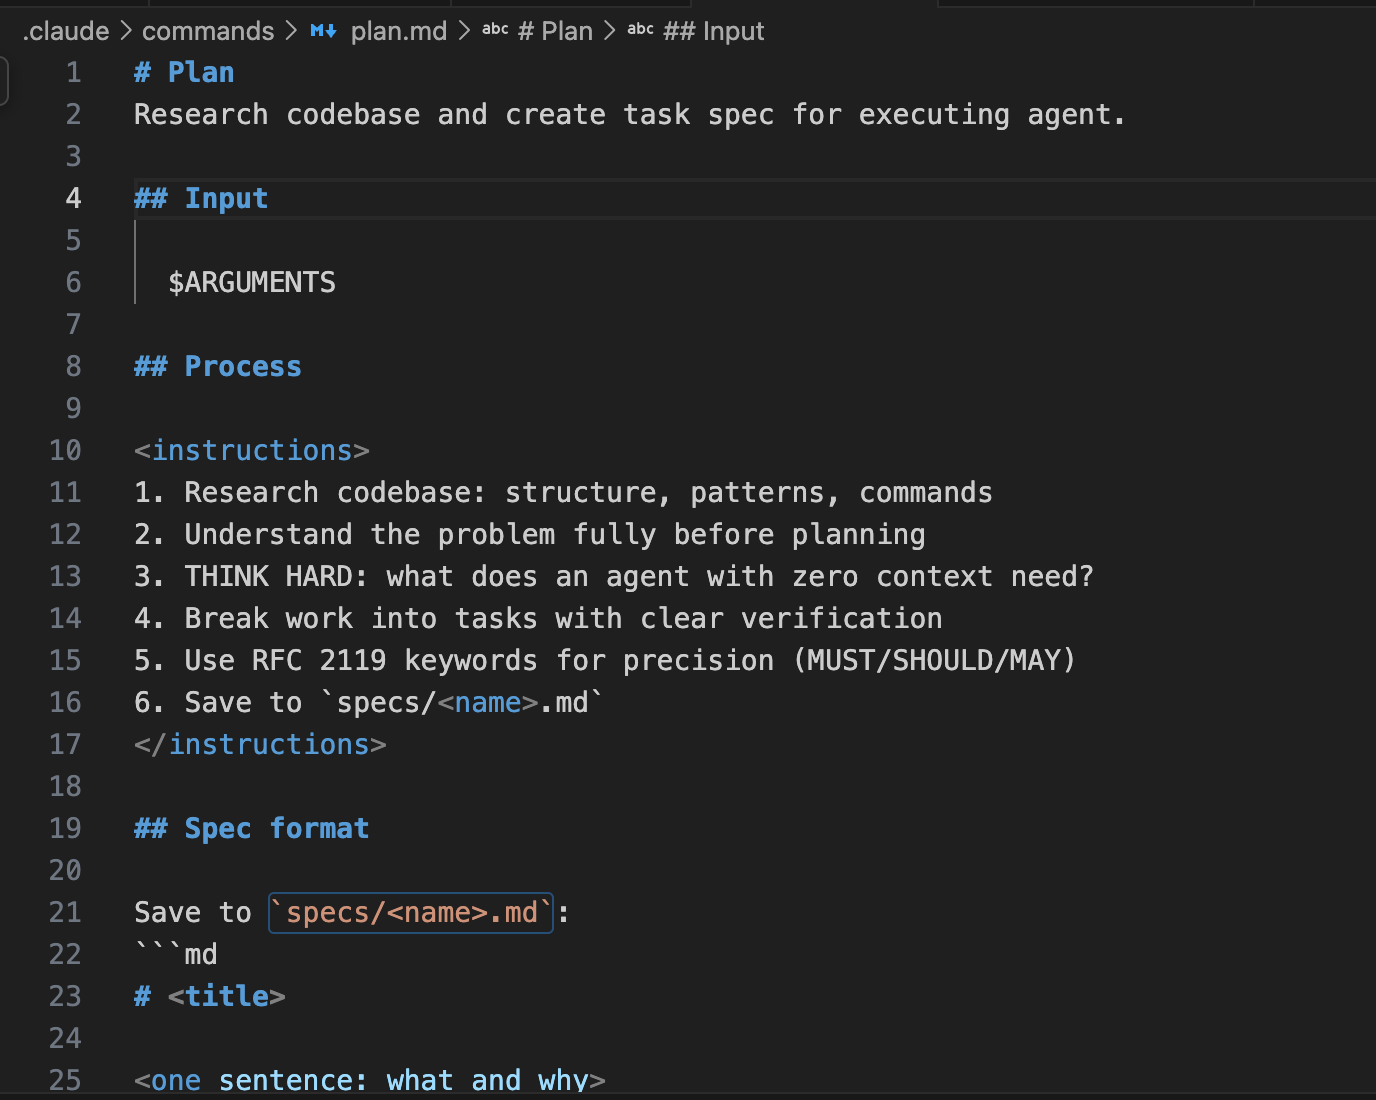The height and width of the screenshot is (1100, 1376).
Task: Expand the chevron after '# Plan' in breadcrumbs
Action: pos(609,31)
